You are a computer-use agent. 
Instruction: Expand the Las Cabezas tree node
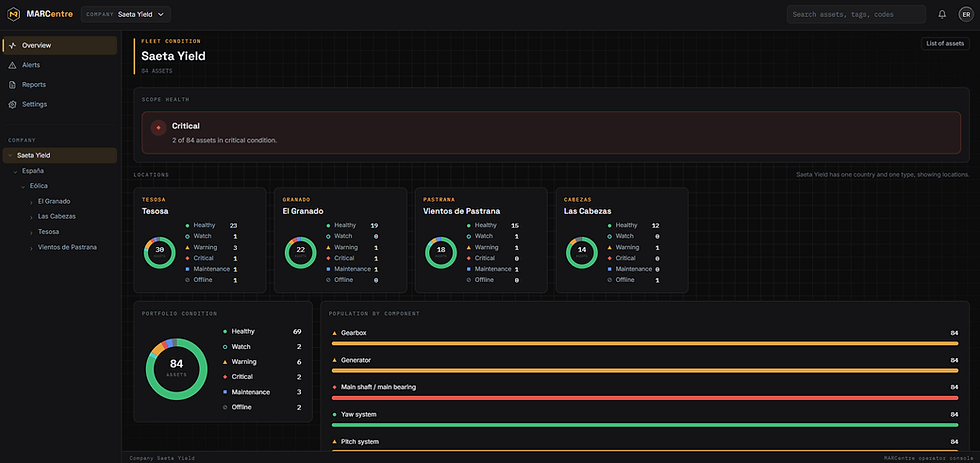[31, 217]
